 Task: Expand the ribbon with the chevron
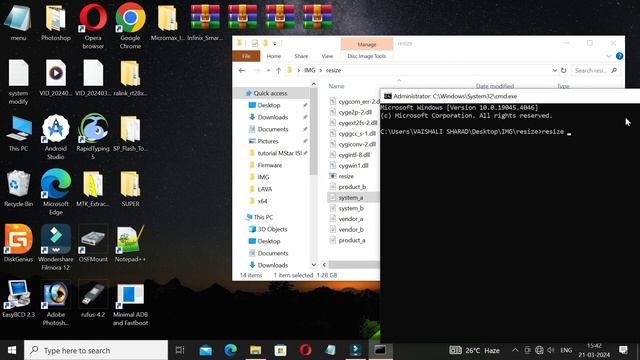tap(609, 56)
